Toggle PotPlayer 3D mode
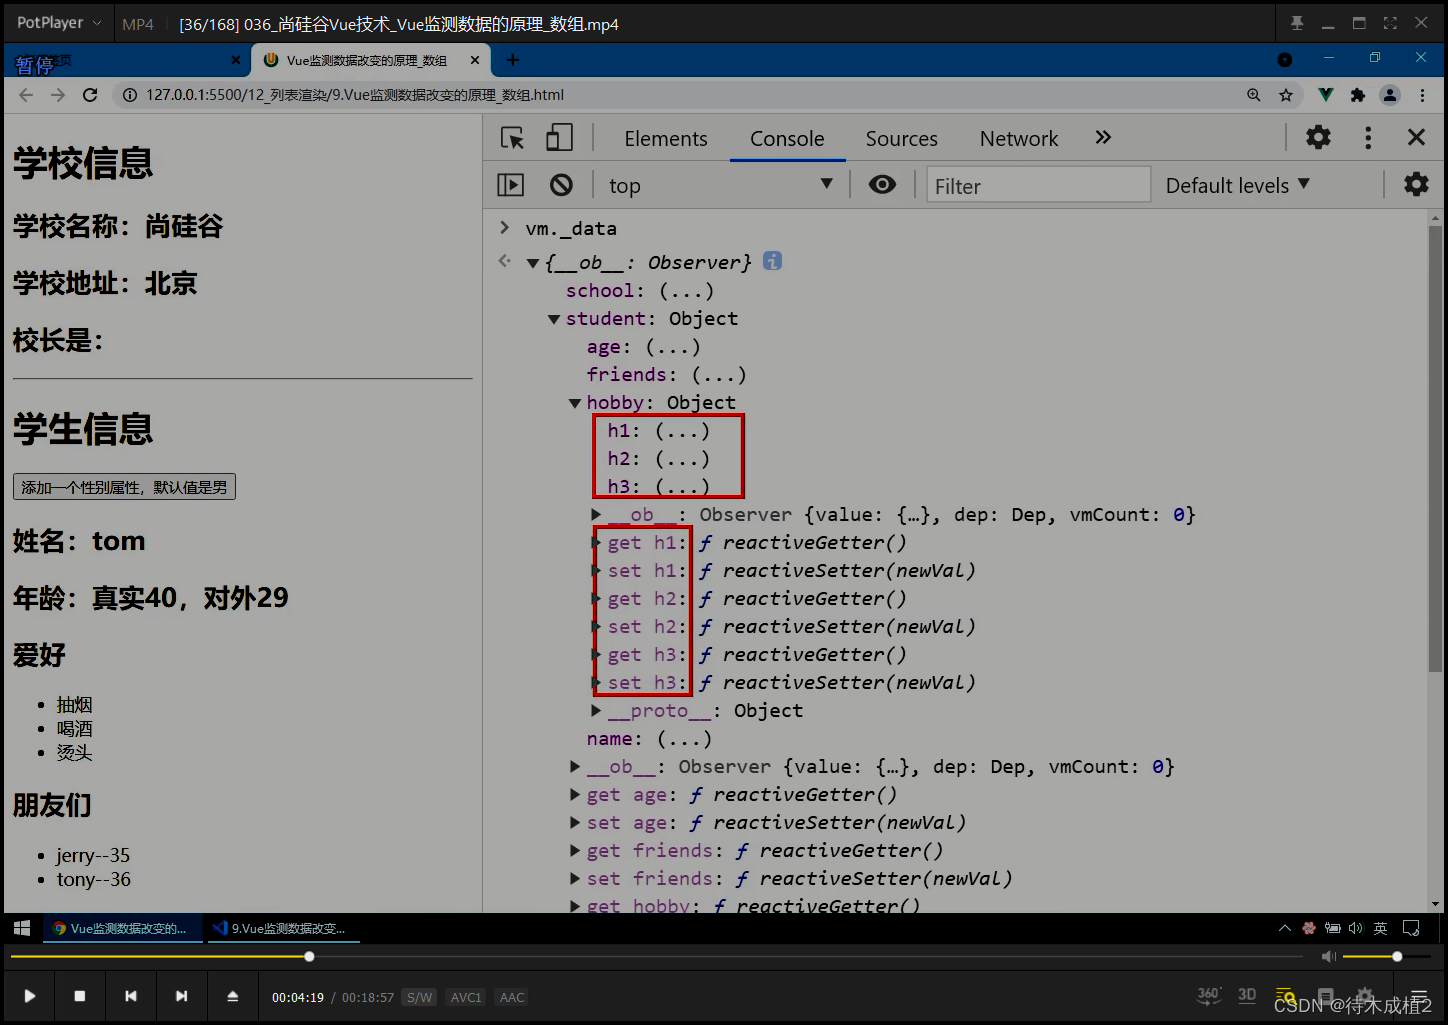Screen dimensions: 1448x1025 (1247, 995)
